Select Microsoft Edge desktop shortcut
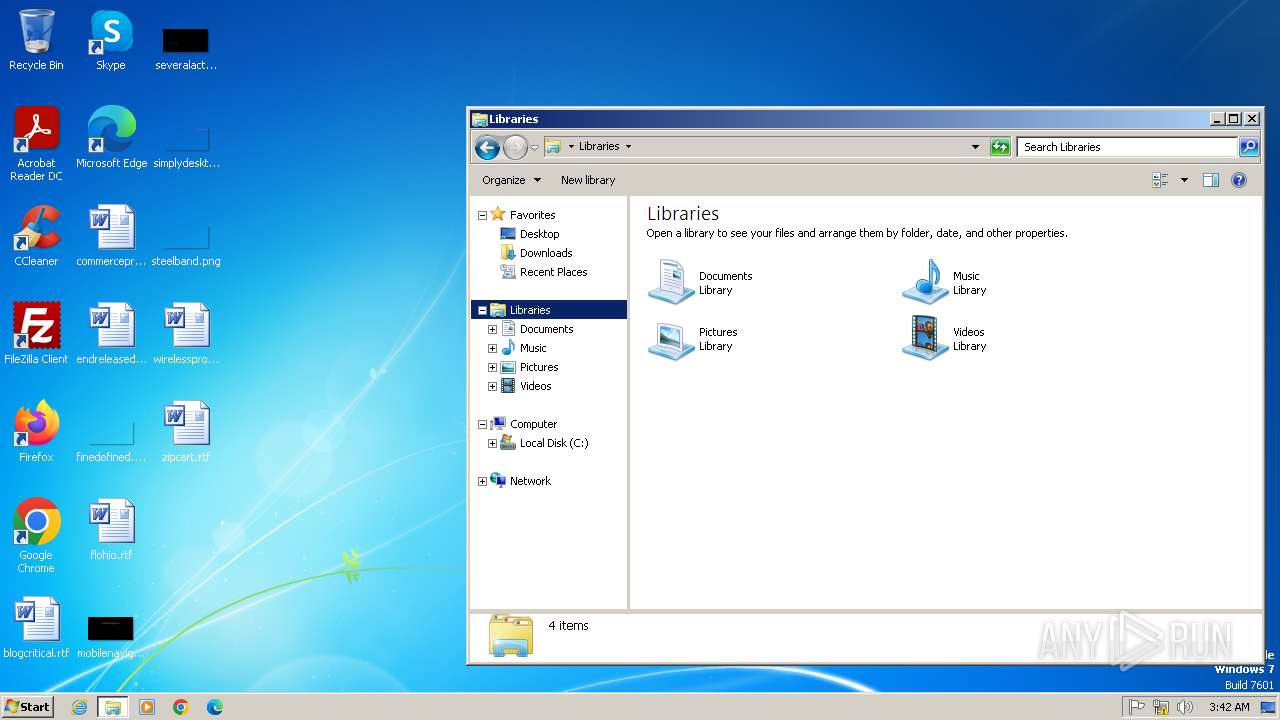Viewport: 1280px width, 720px height. (111, 138)
